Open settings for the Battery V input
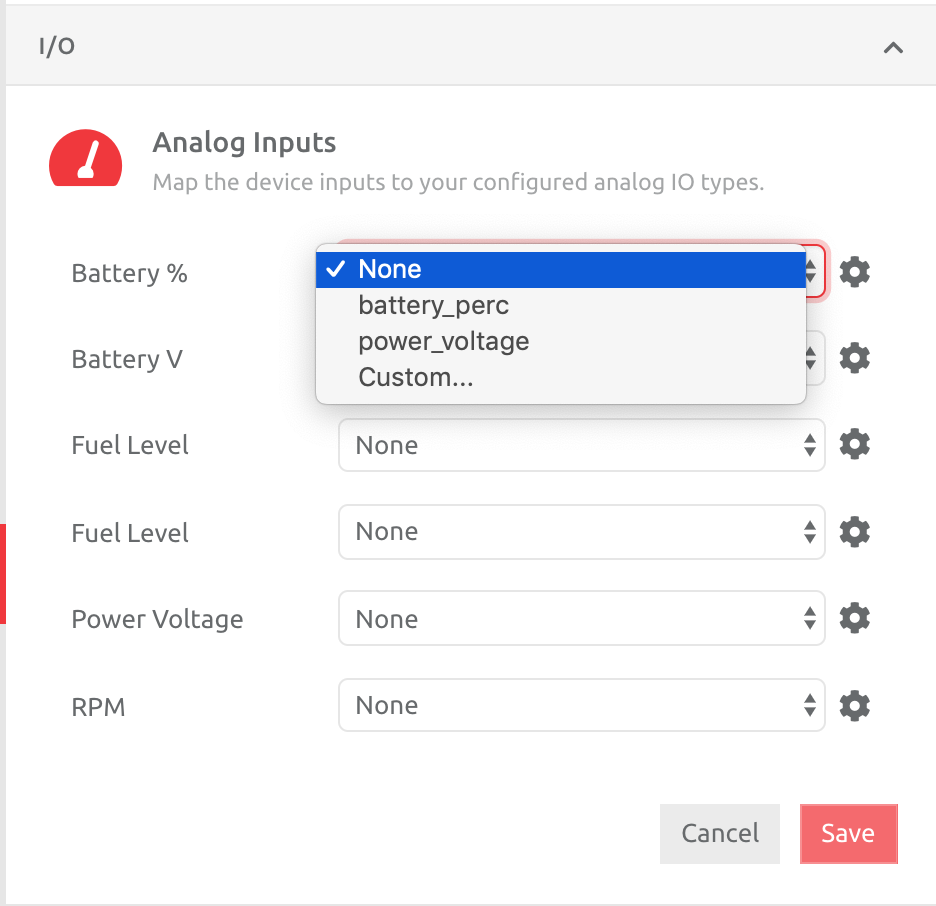Screen dimensions: 936x906 pyautogui.click(x=854, y=358)
